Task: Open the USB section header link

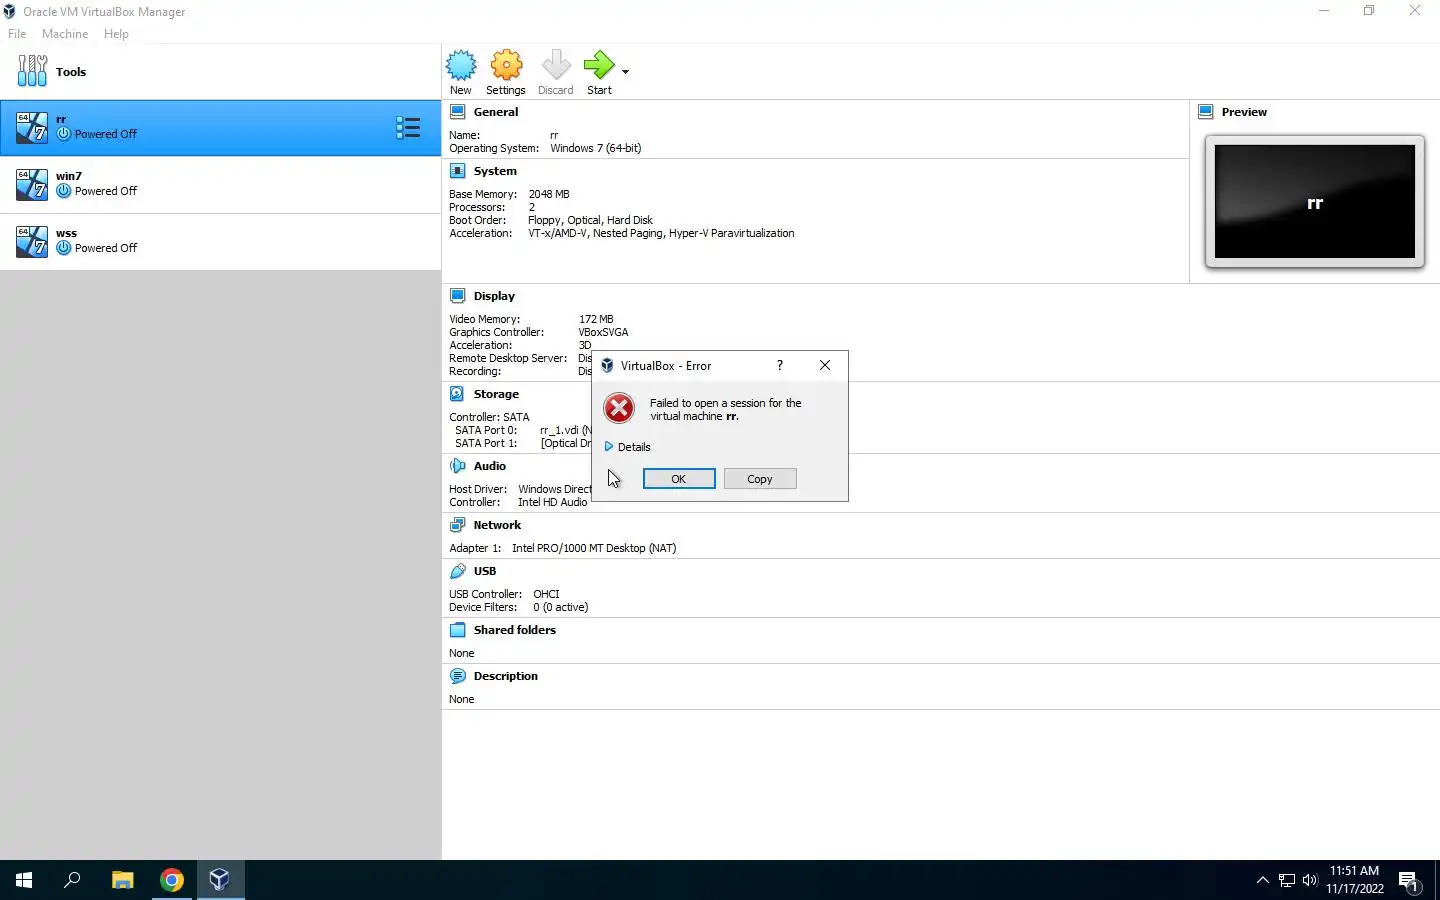Action: (485, 571)
